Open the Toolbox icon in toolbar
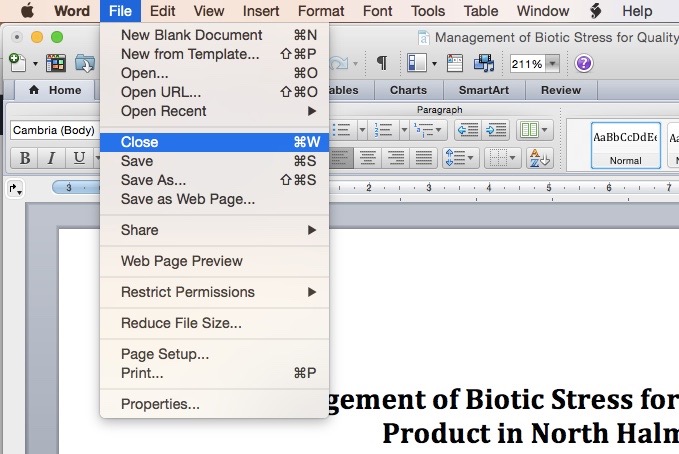Screen dimensions: 679x454 (454, 63)
